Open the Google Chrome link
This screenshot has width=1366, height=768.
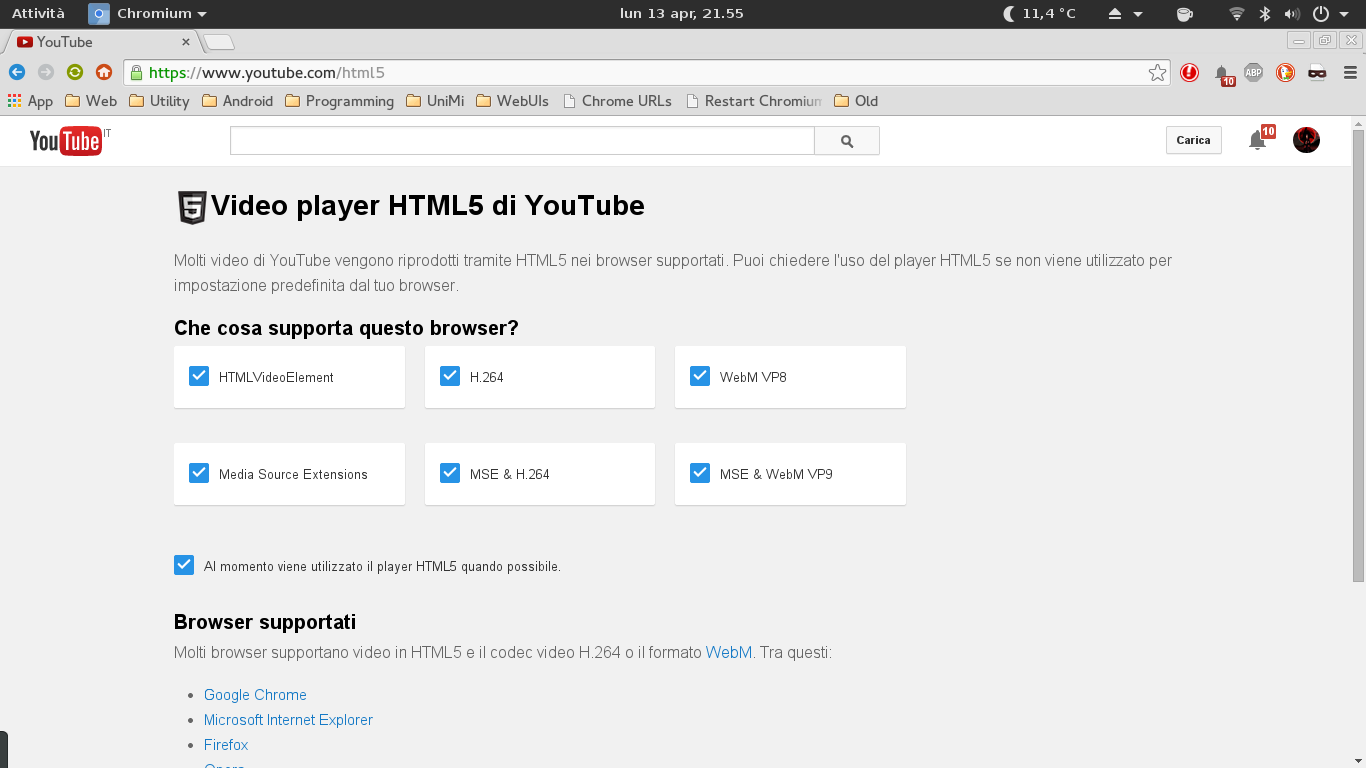click(255, 695)
